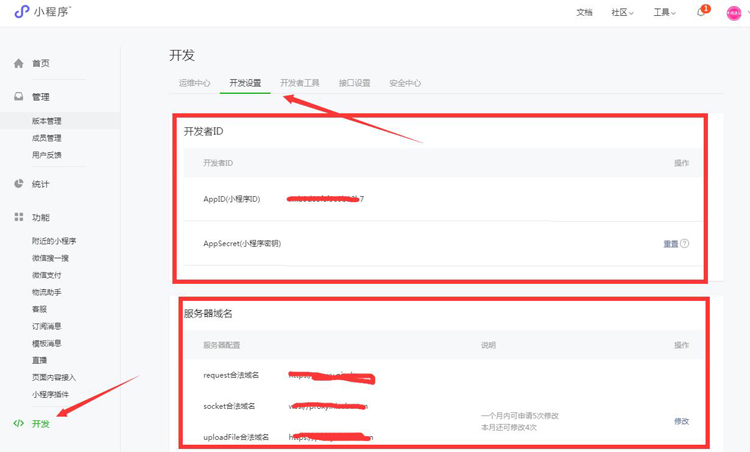Click the help icon beside 重置
Screen dimensions: 750x452
point(685,243)
